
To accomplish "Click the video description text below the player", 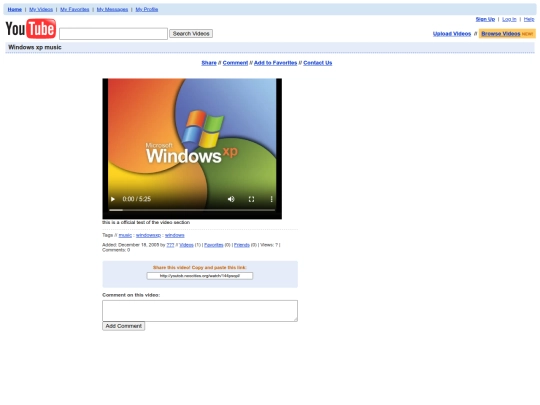I will [146, 222].
